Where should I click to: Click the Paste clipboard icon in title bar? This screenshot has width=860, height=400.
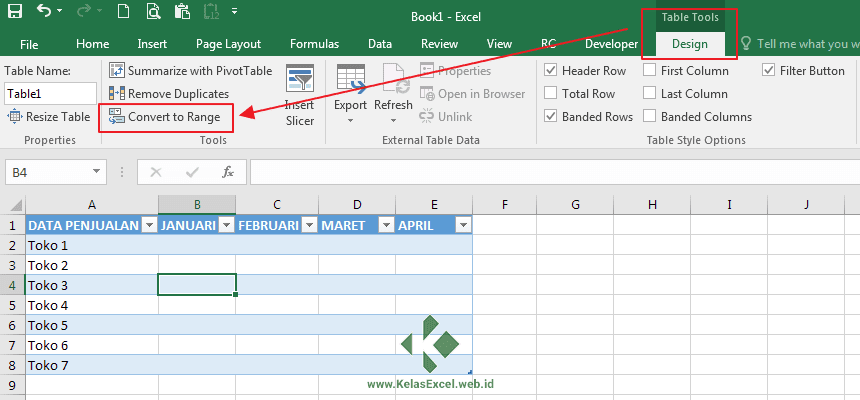182,12
